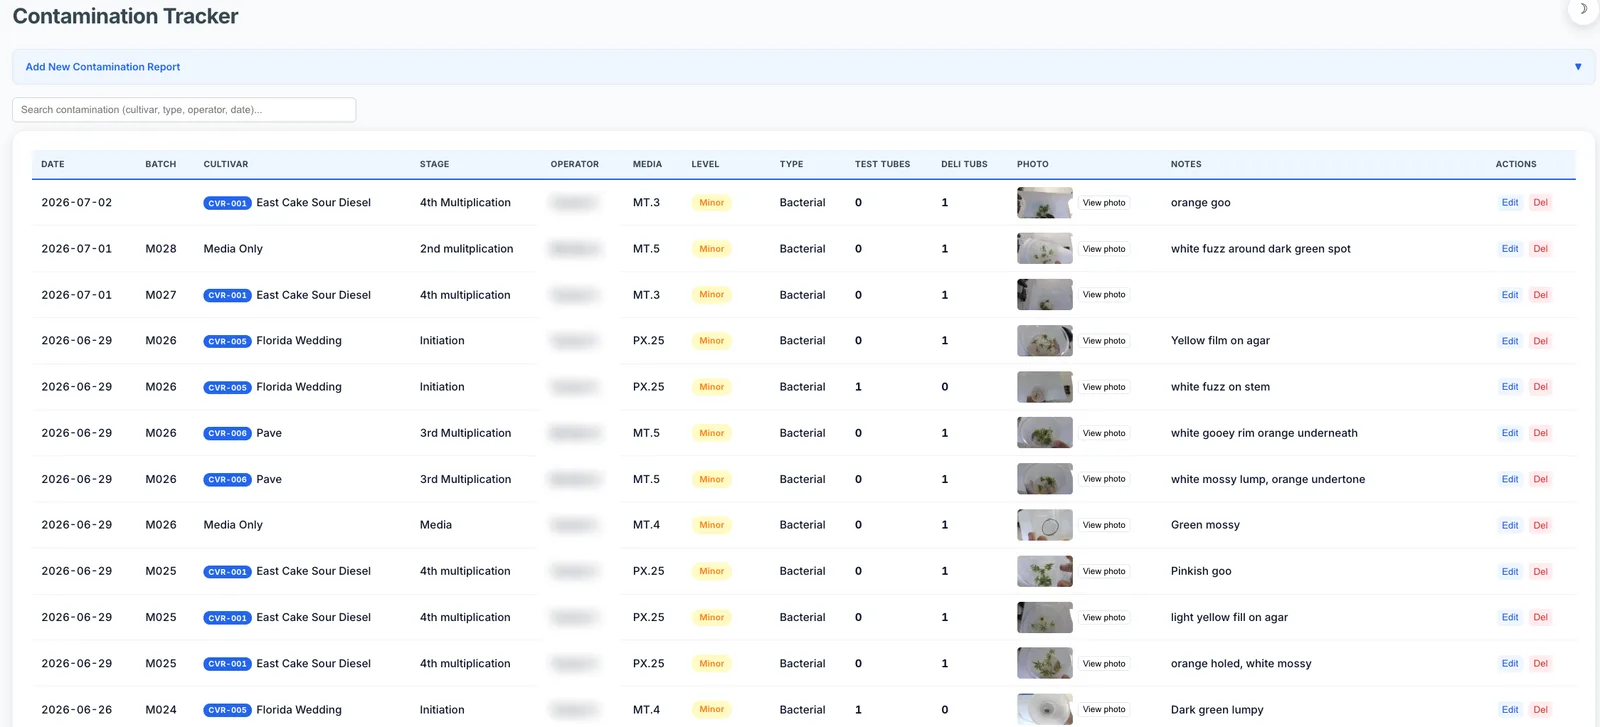Select the M024 batch cell
This screenshot has width=1600, height=727.
[x=161, y=709]
